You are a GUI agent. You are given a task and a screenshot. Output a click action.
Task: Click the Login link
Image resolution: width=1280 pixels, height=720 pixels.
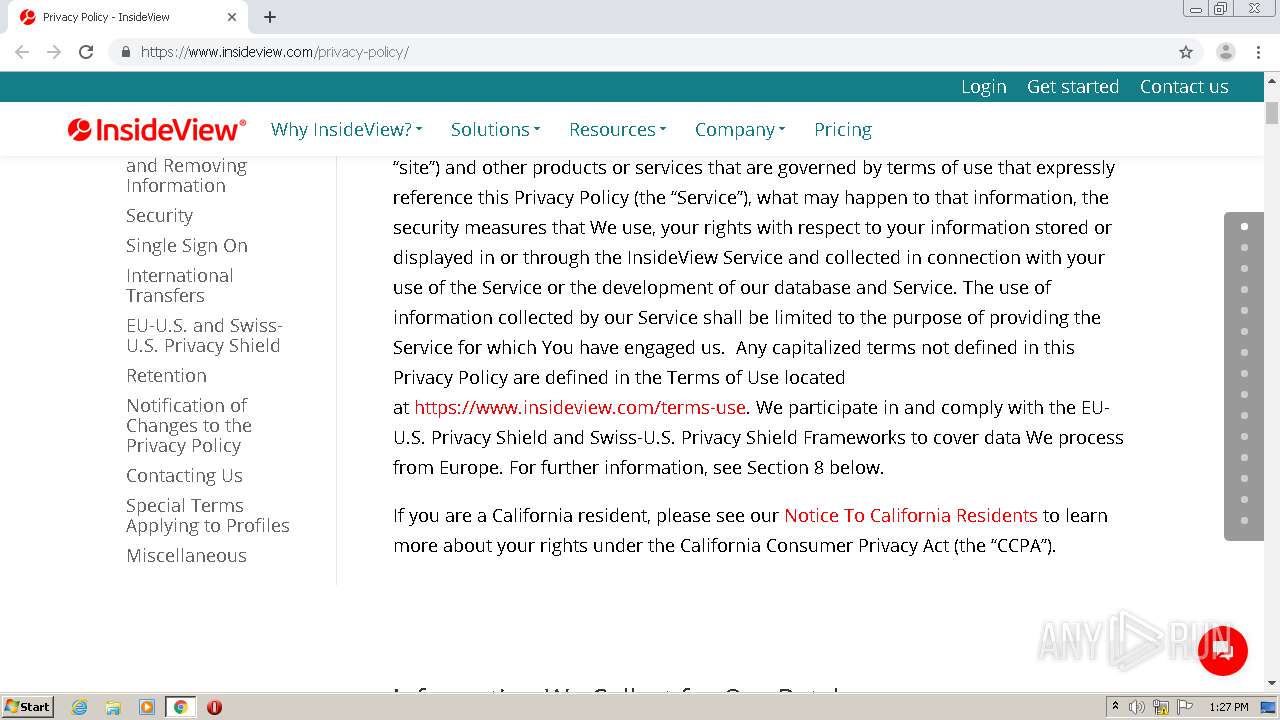(984, 87)
